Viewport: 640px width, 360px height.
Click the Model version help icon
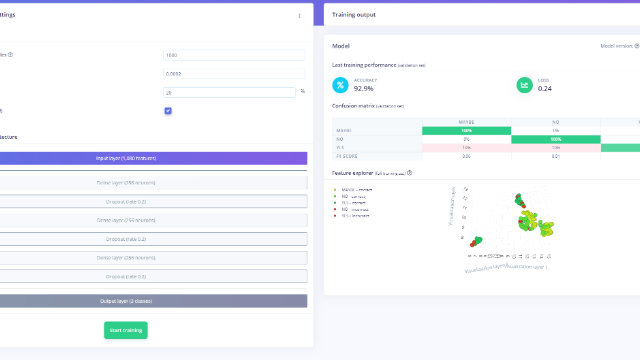(x=637, y=46)
